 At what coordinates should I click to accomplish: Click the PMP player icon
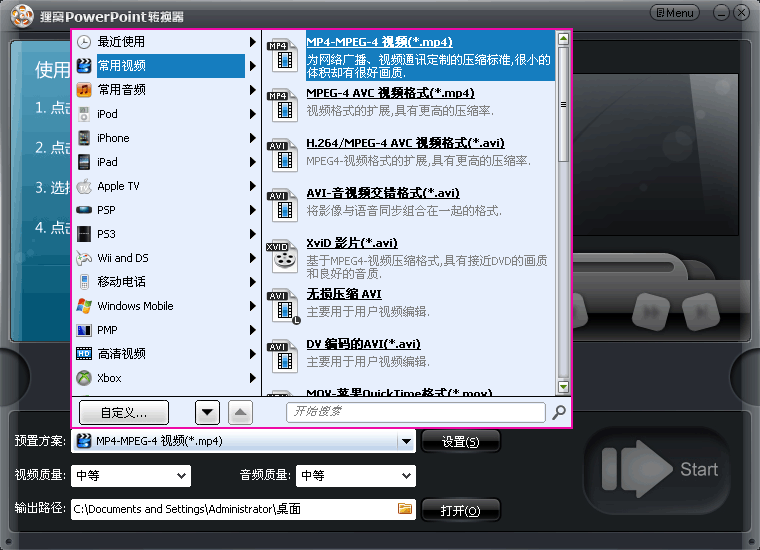[x=84, y=330]
